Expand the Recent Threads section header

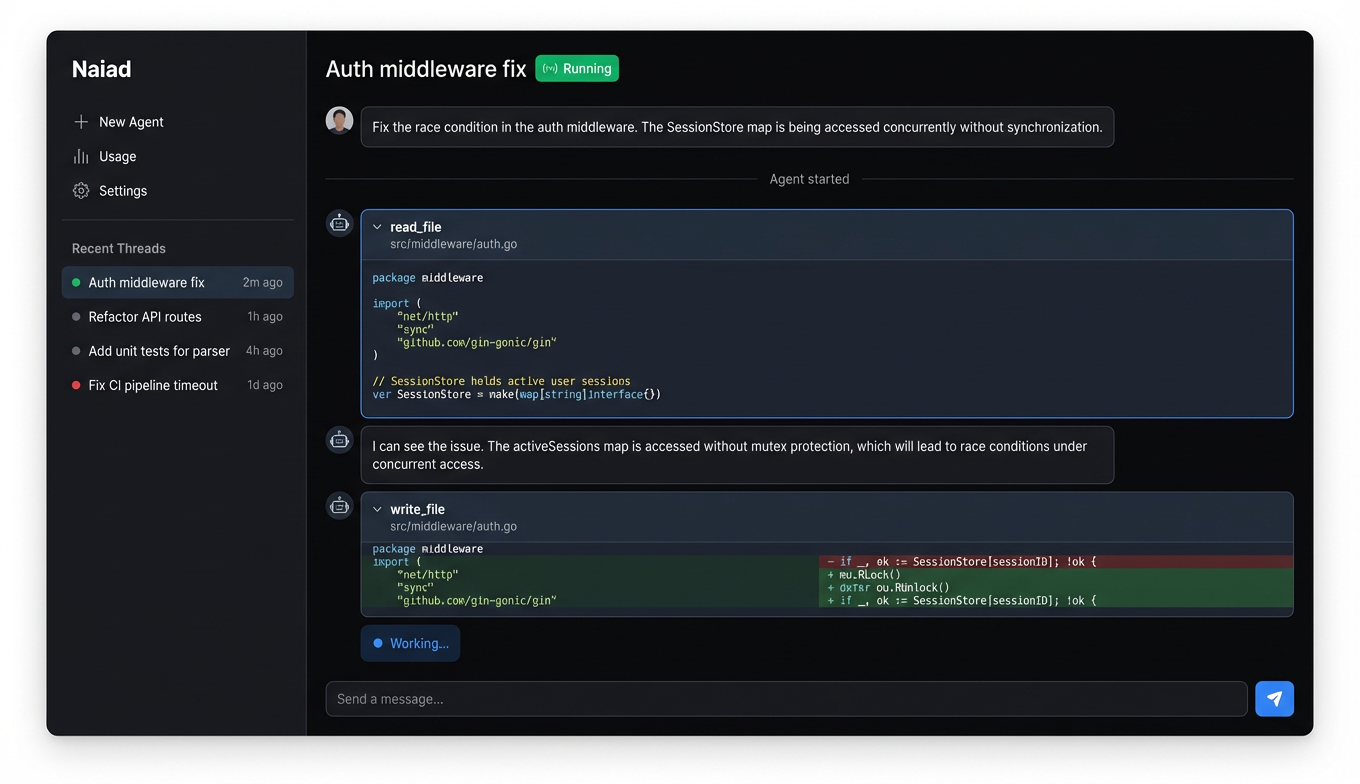[x=118, y=248]
